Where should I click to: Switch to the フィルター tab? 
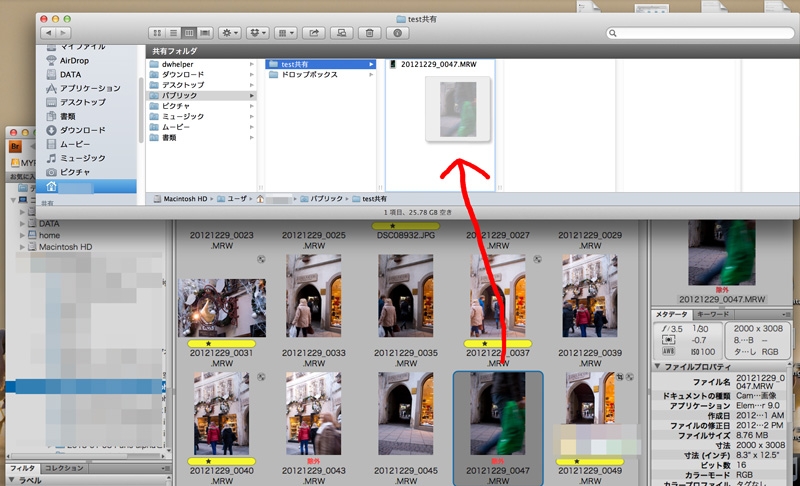click(x=22, y=468)
